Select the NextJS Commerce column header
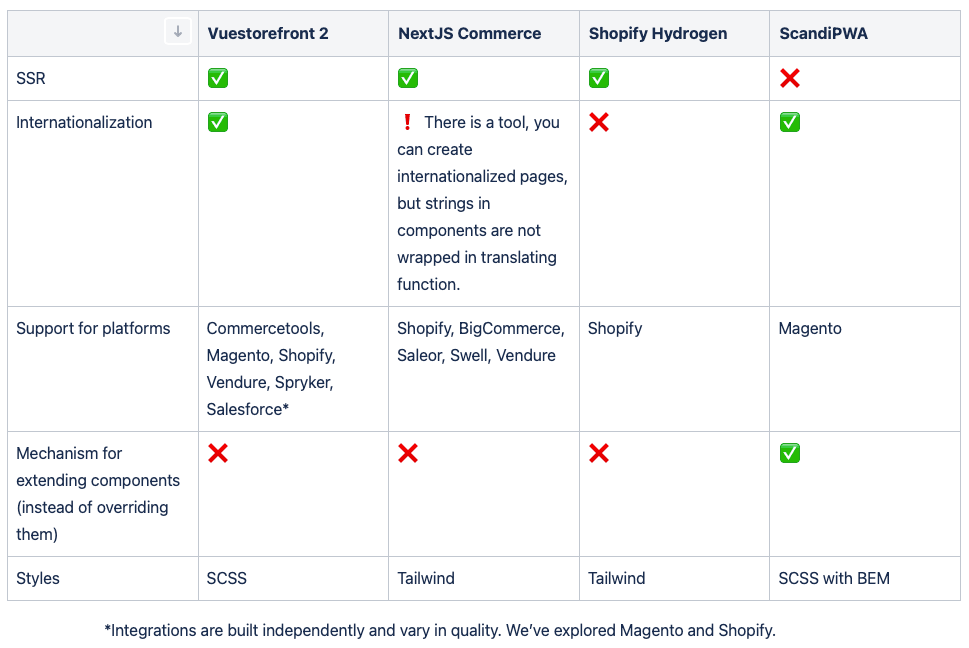 [469, 33]
